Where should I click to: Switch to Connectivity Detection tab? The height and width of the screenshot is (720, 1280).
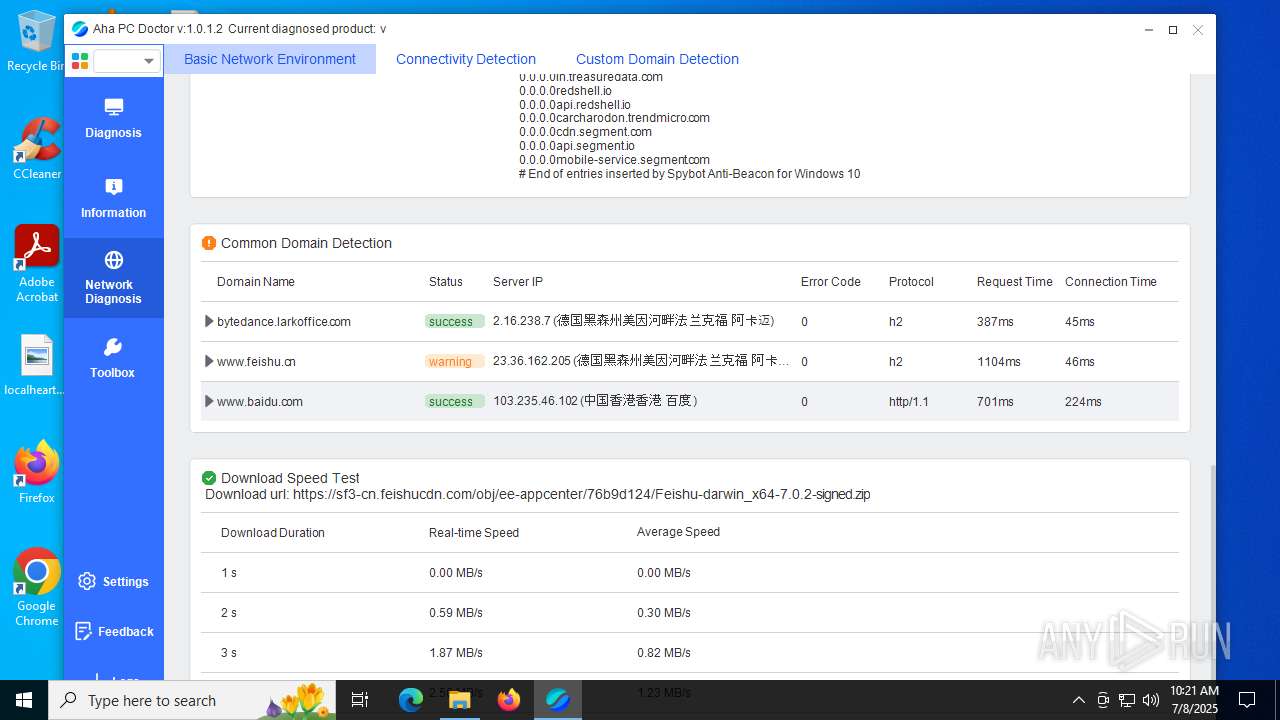tap(466, 59)
